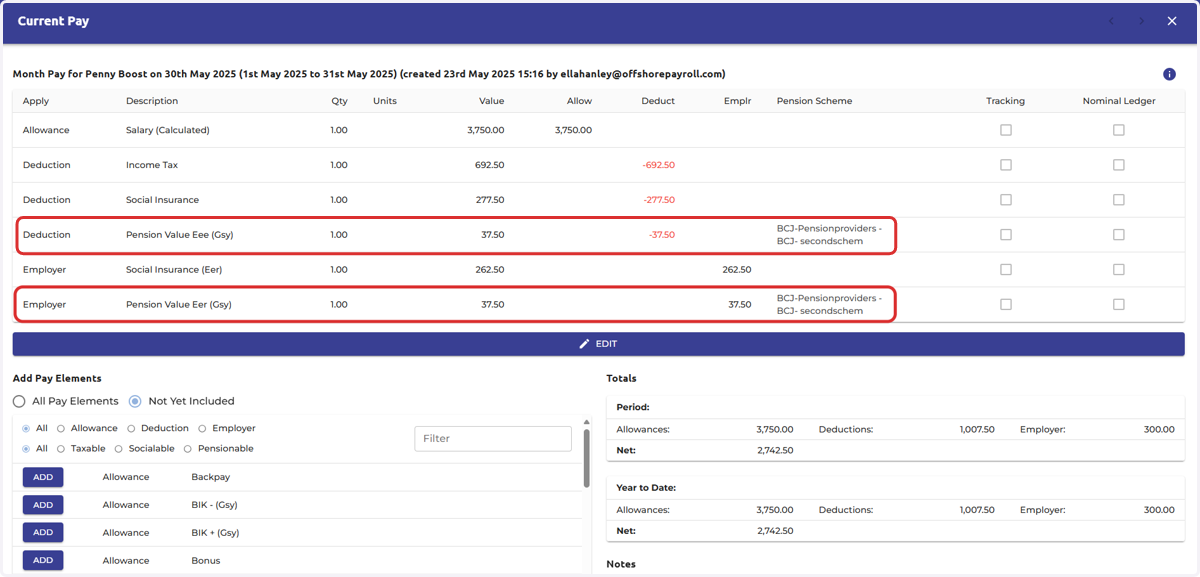Click the -277.50 deduct value
This screenshot has width=1200, height=577.
point(658,200)
